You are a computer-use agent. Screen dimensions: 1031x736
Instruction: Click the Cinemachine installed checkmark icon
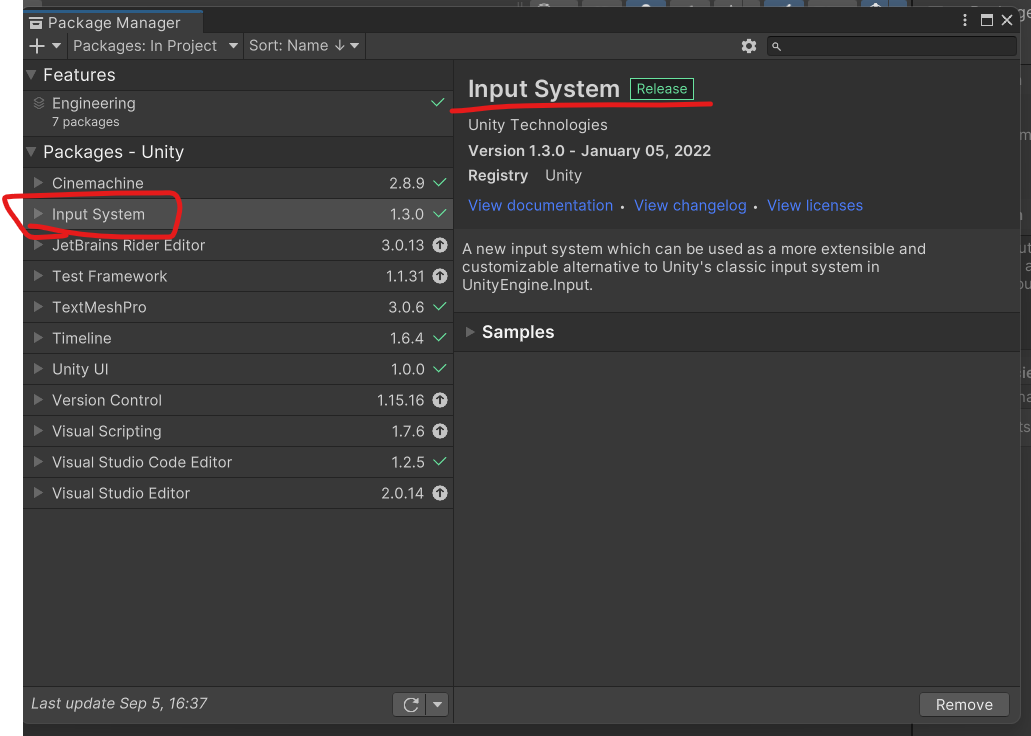(x=440, y=182)
